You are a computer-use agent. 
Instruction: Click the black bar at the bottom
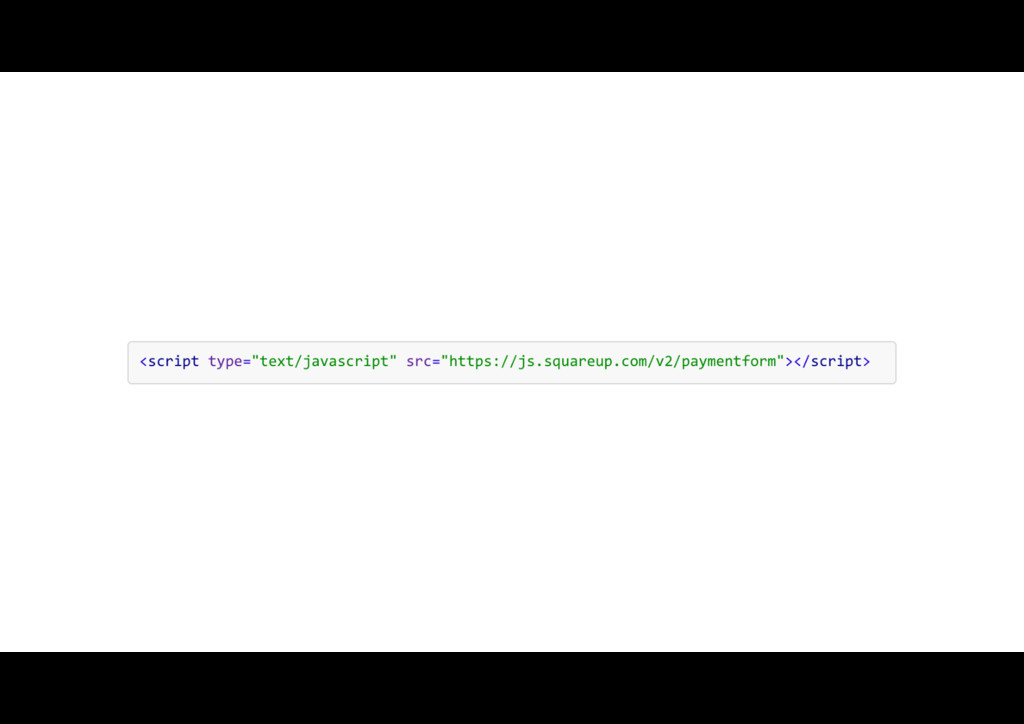(x=512, y=688)
